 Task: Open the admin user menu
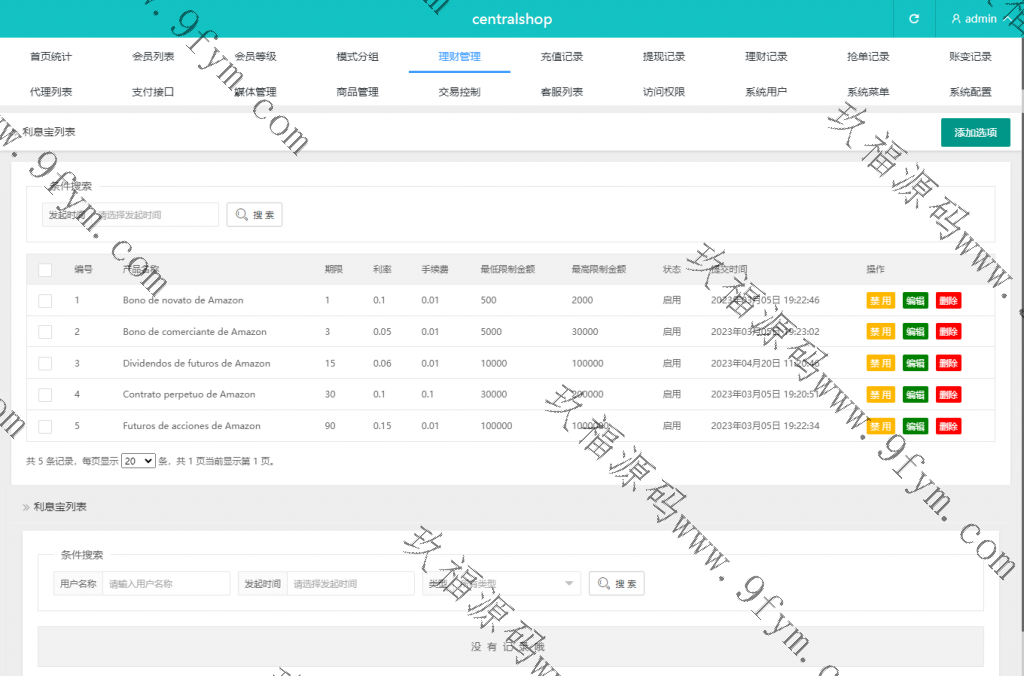point(974,19)
